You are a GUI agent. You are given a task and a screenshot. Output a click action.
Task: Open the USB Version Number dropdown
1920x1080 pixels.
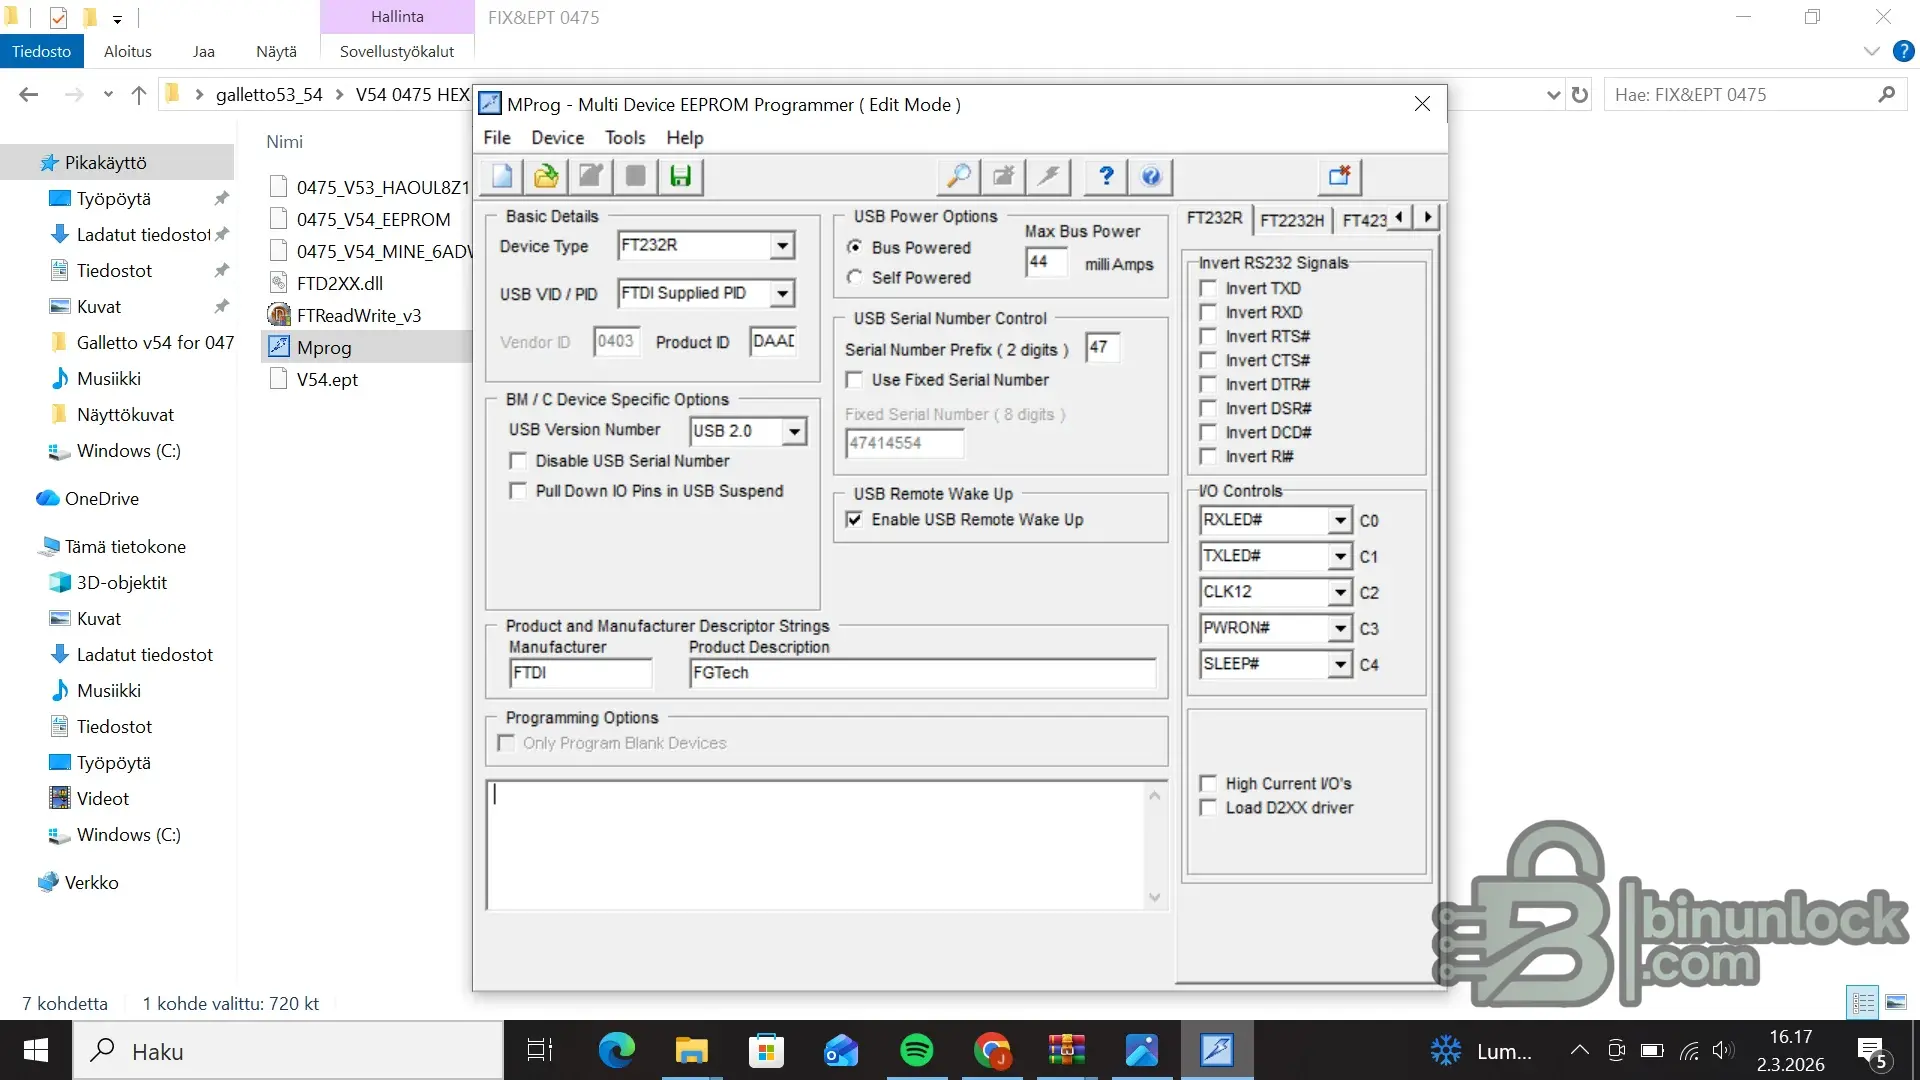coord(794,431)
